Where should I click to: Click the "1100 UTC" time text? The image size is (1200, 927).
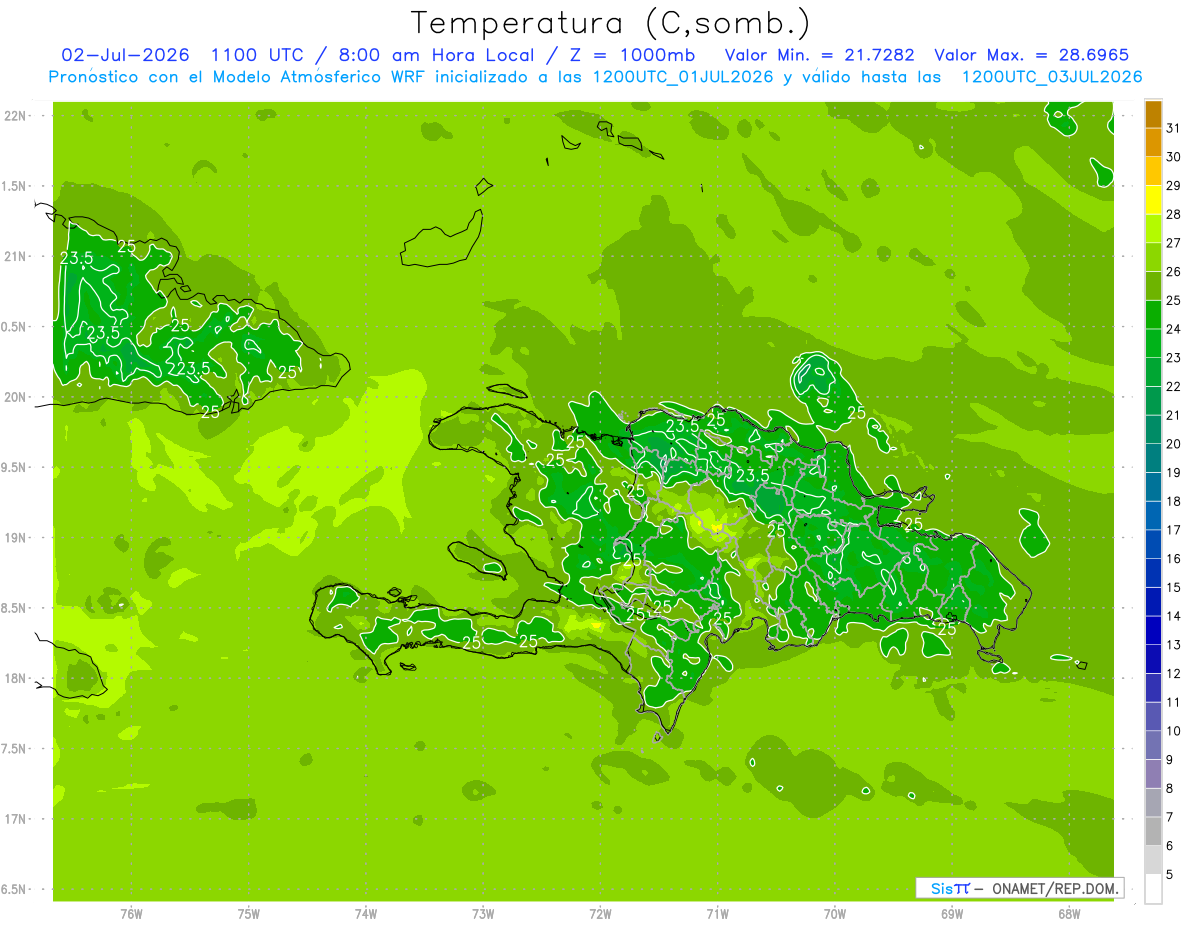pos(256,55)
